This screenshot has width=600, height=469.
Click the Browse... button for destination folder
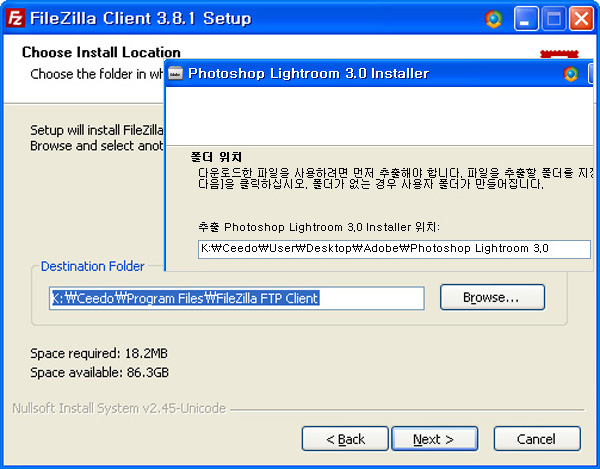(x=492, y=297)
